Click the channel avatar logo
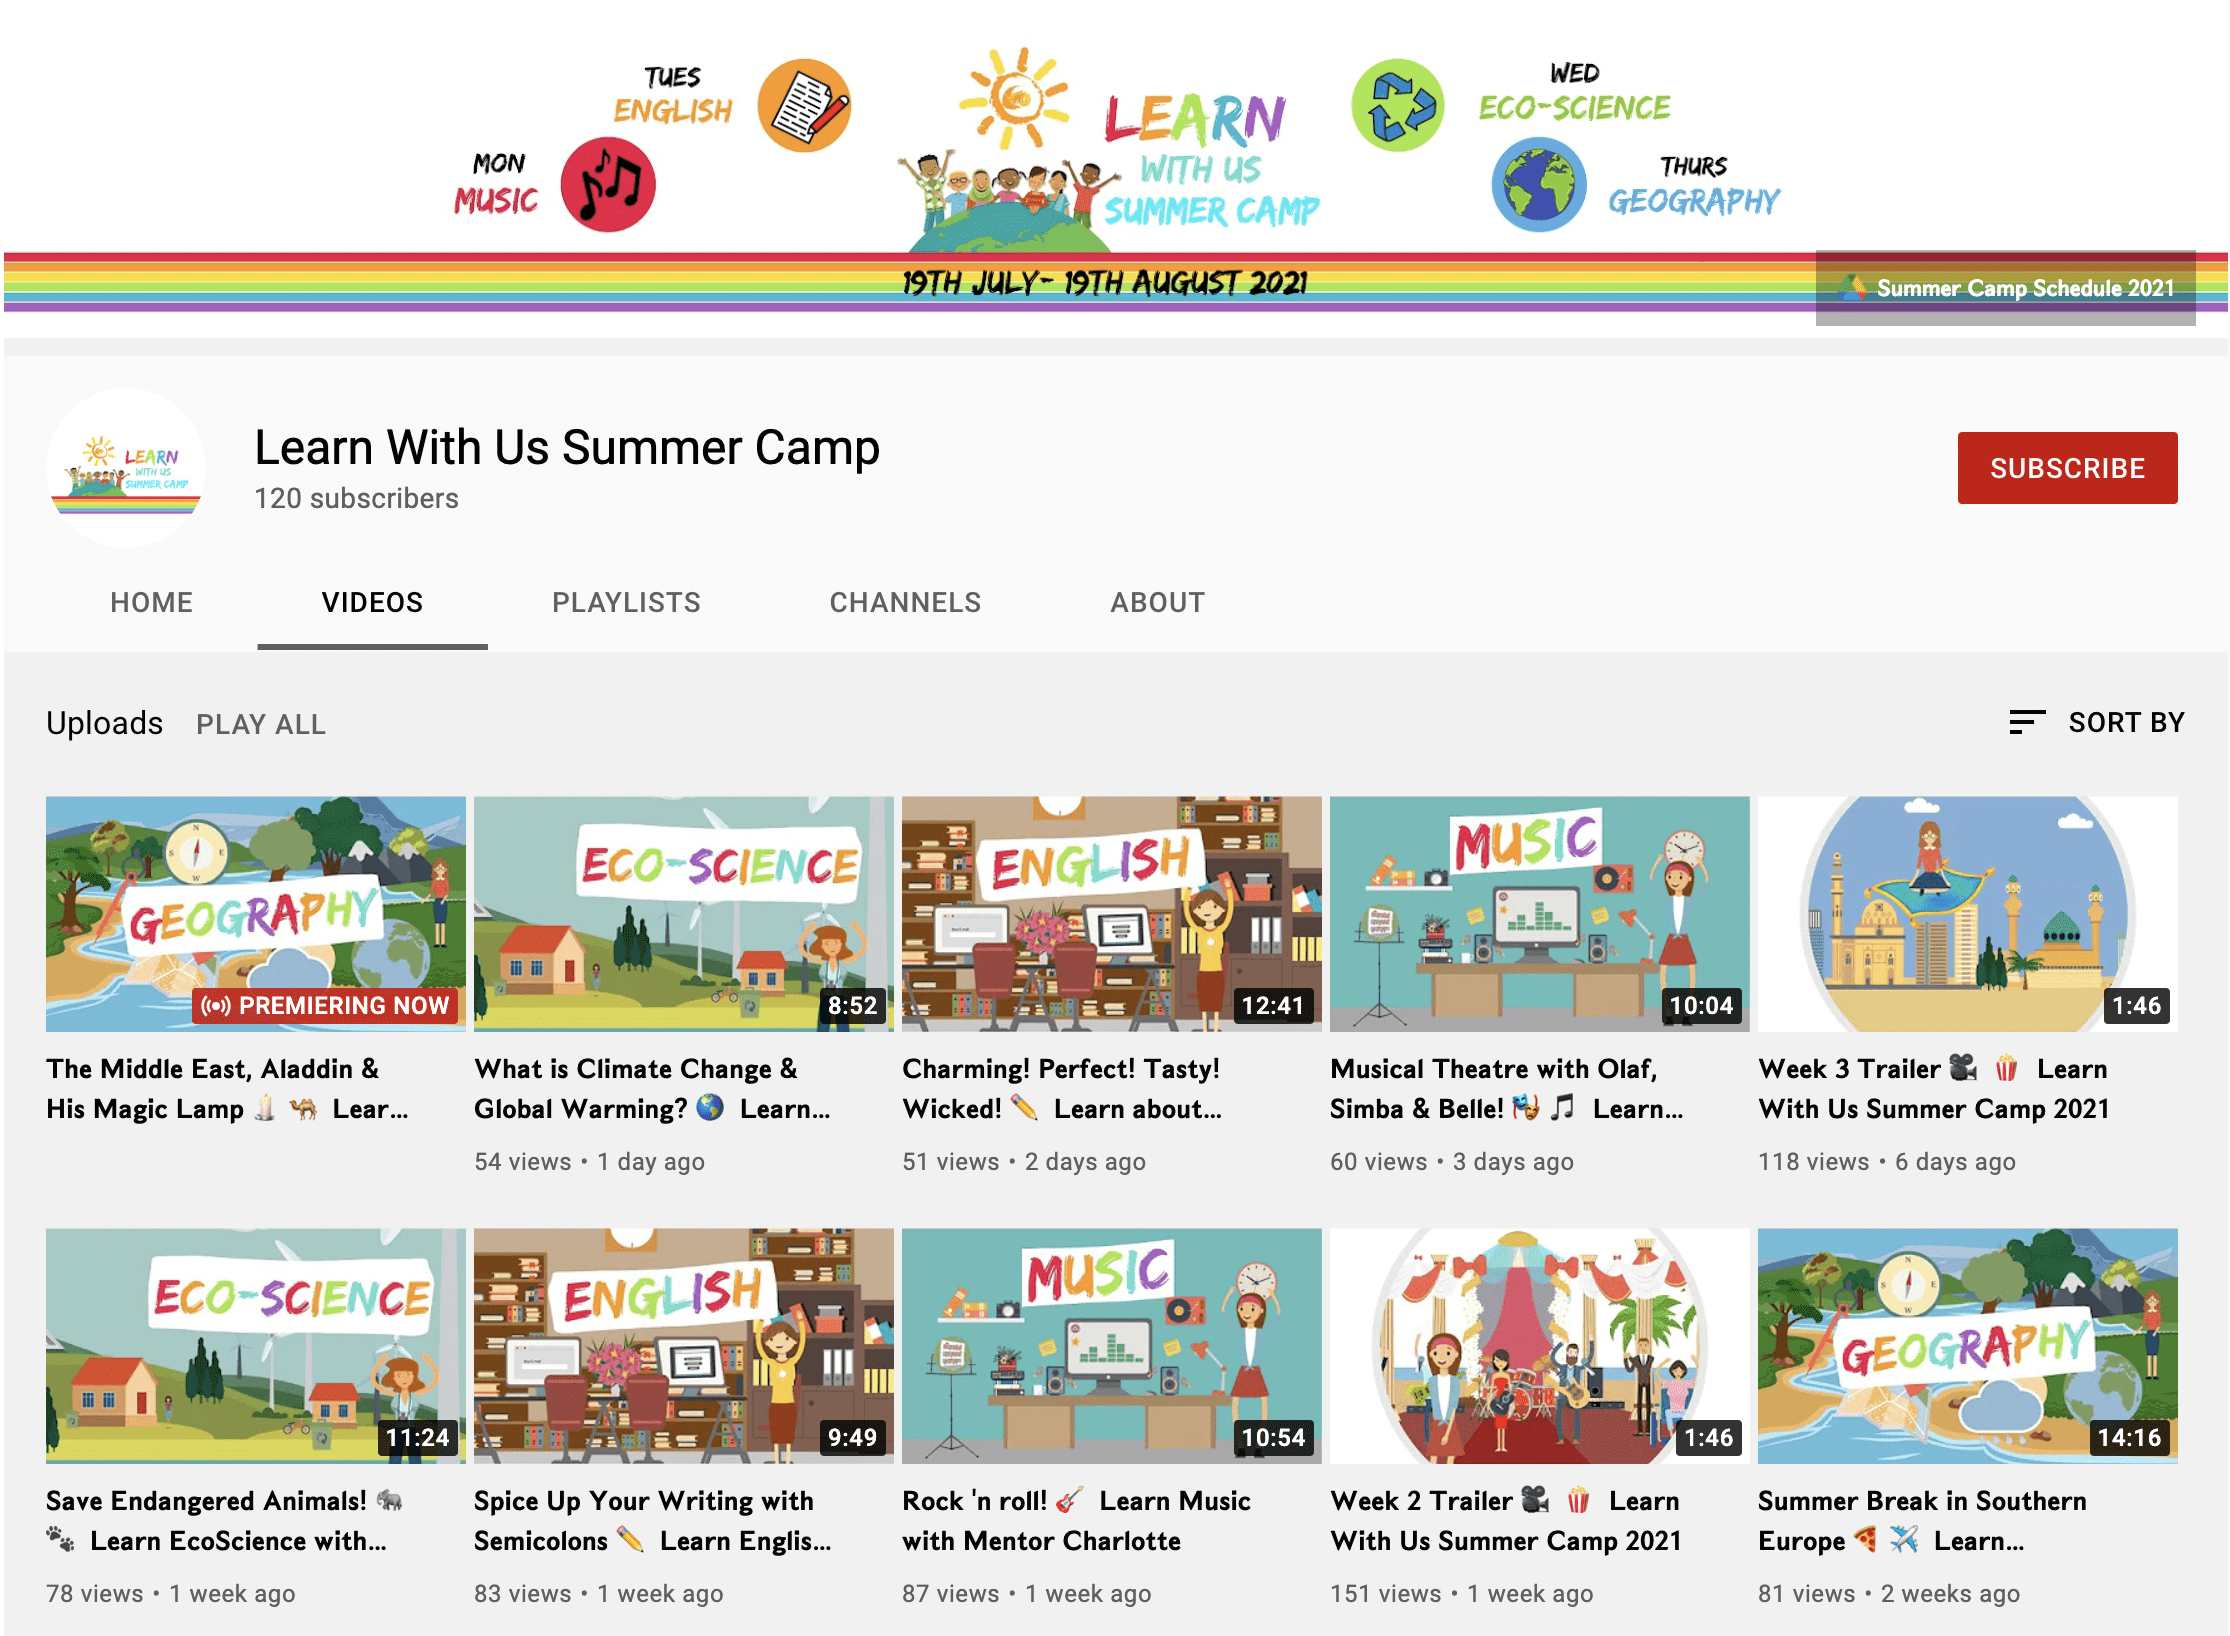 [126, 468]
